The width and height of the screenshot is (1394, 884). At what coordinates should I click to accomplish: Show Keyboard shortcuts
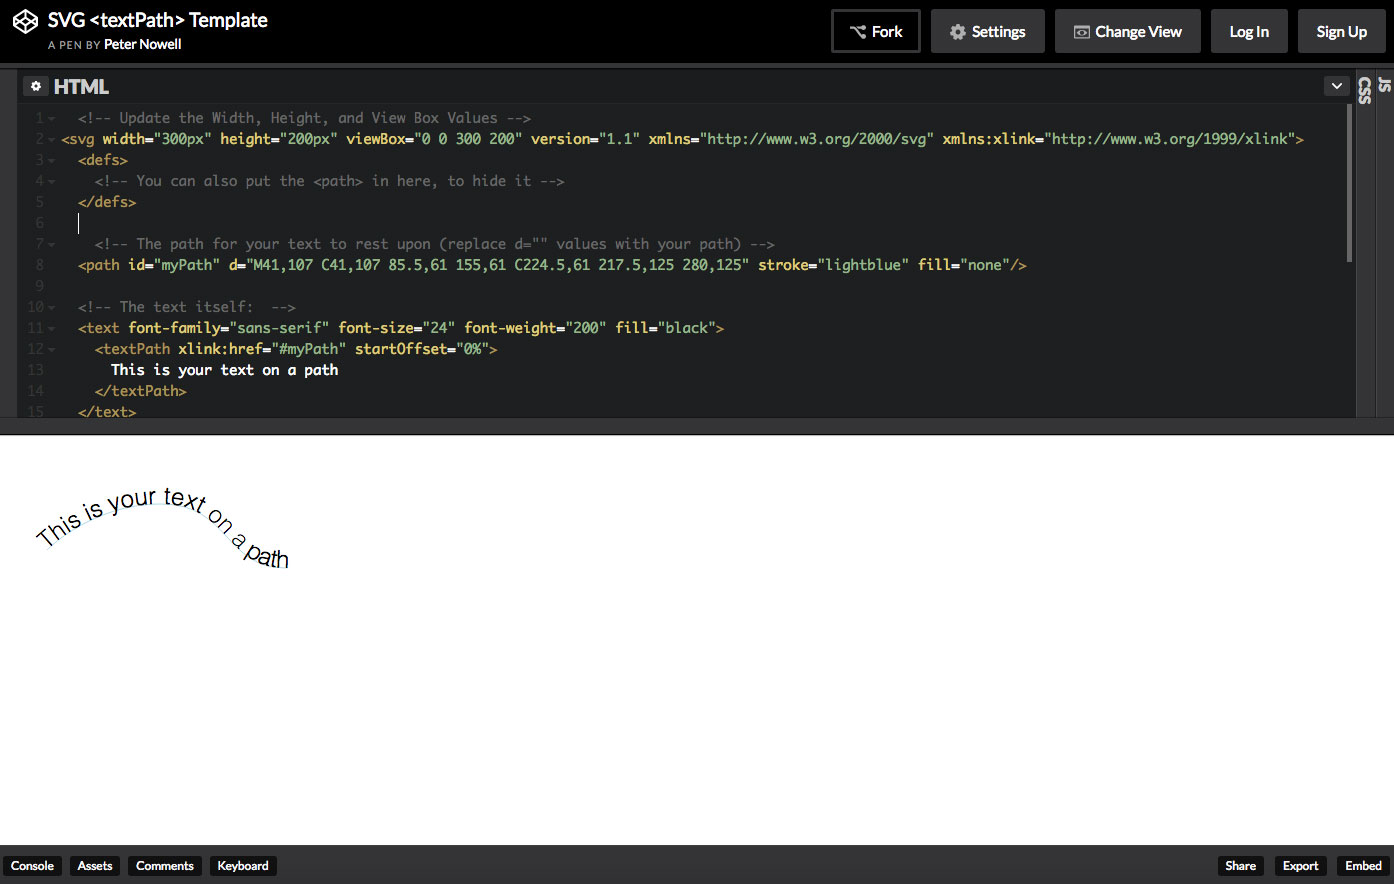243,866
